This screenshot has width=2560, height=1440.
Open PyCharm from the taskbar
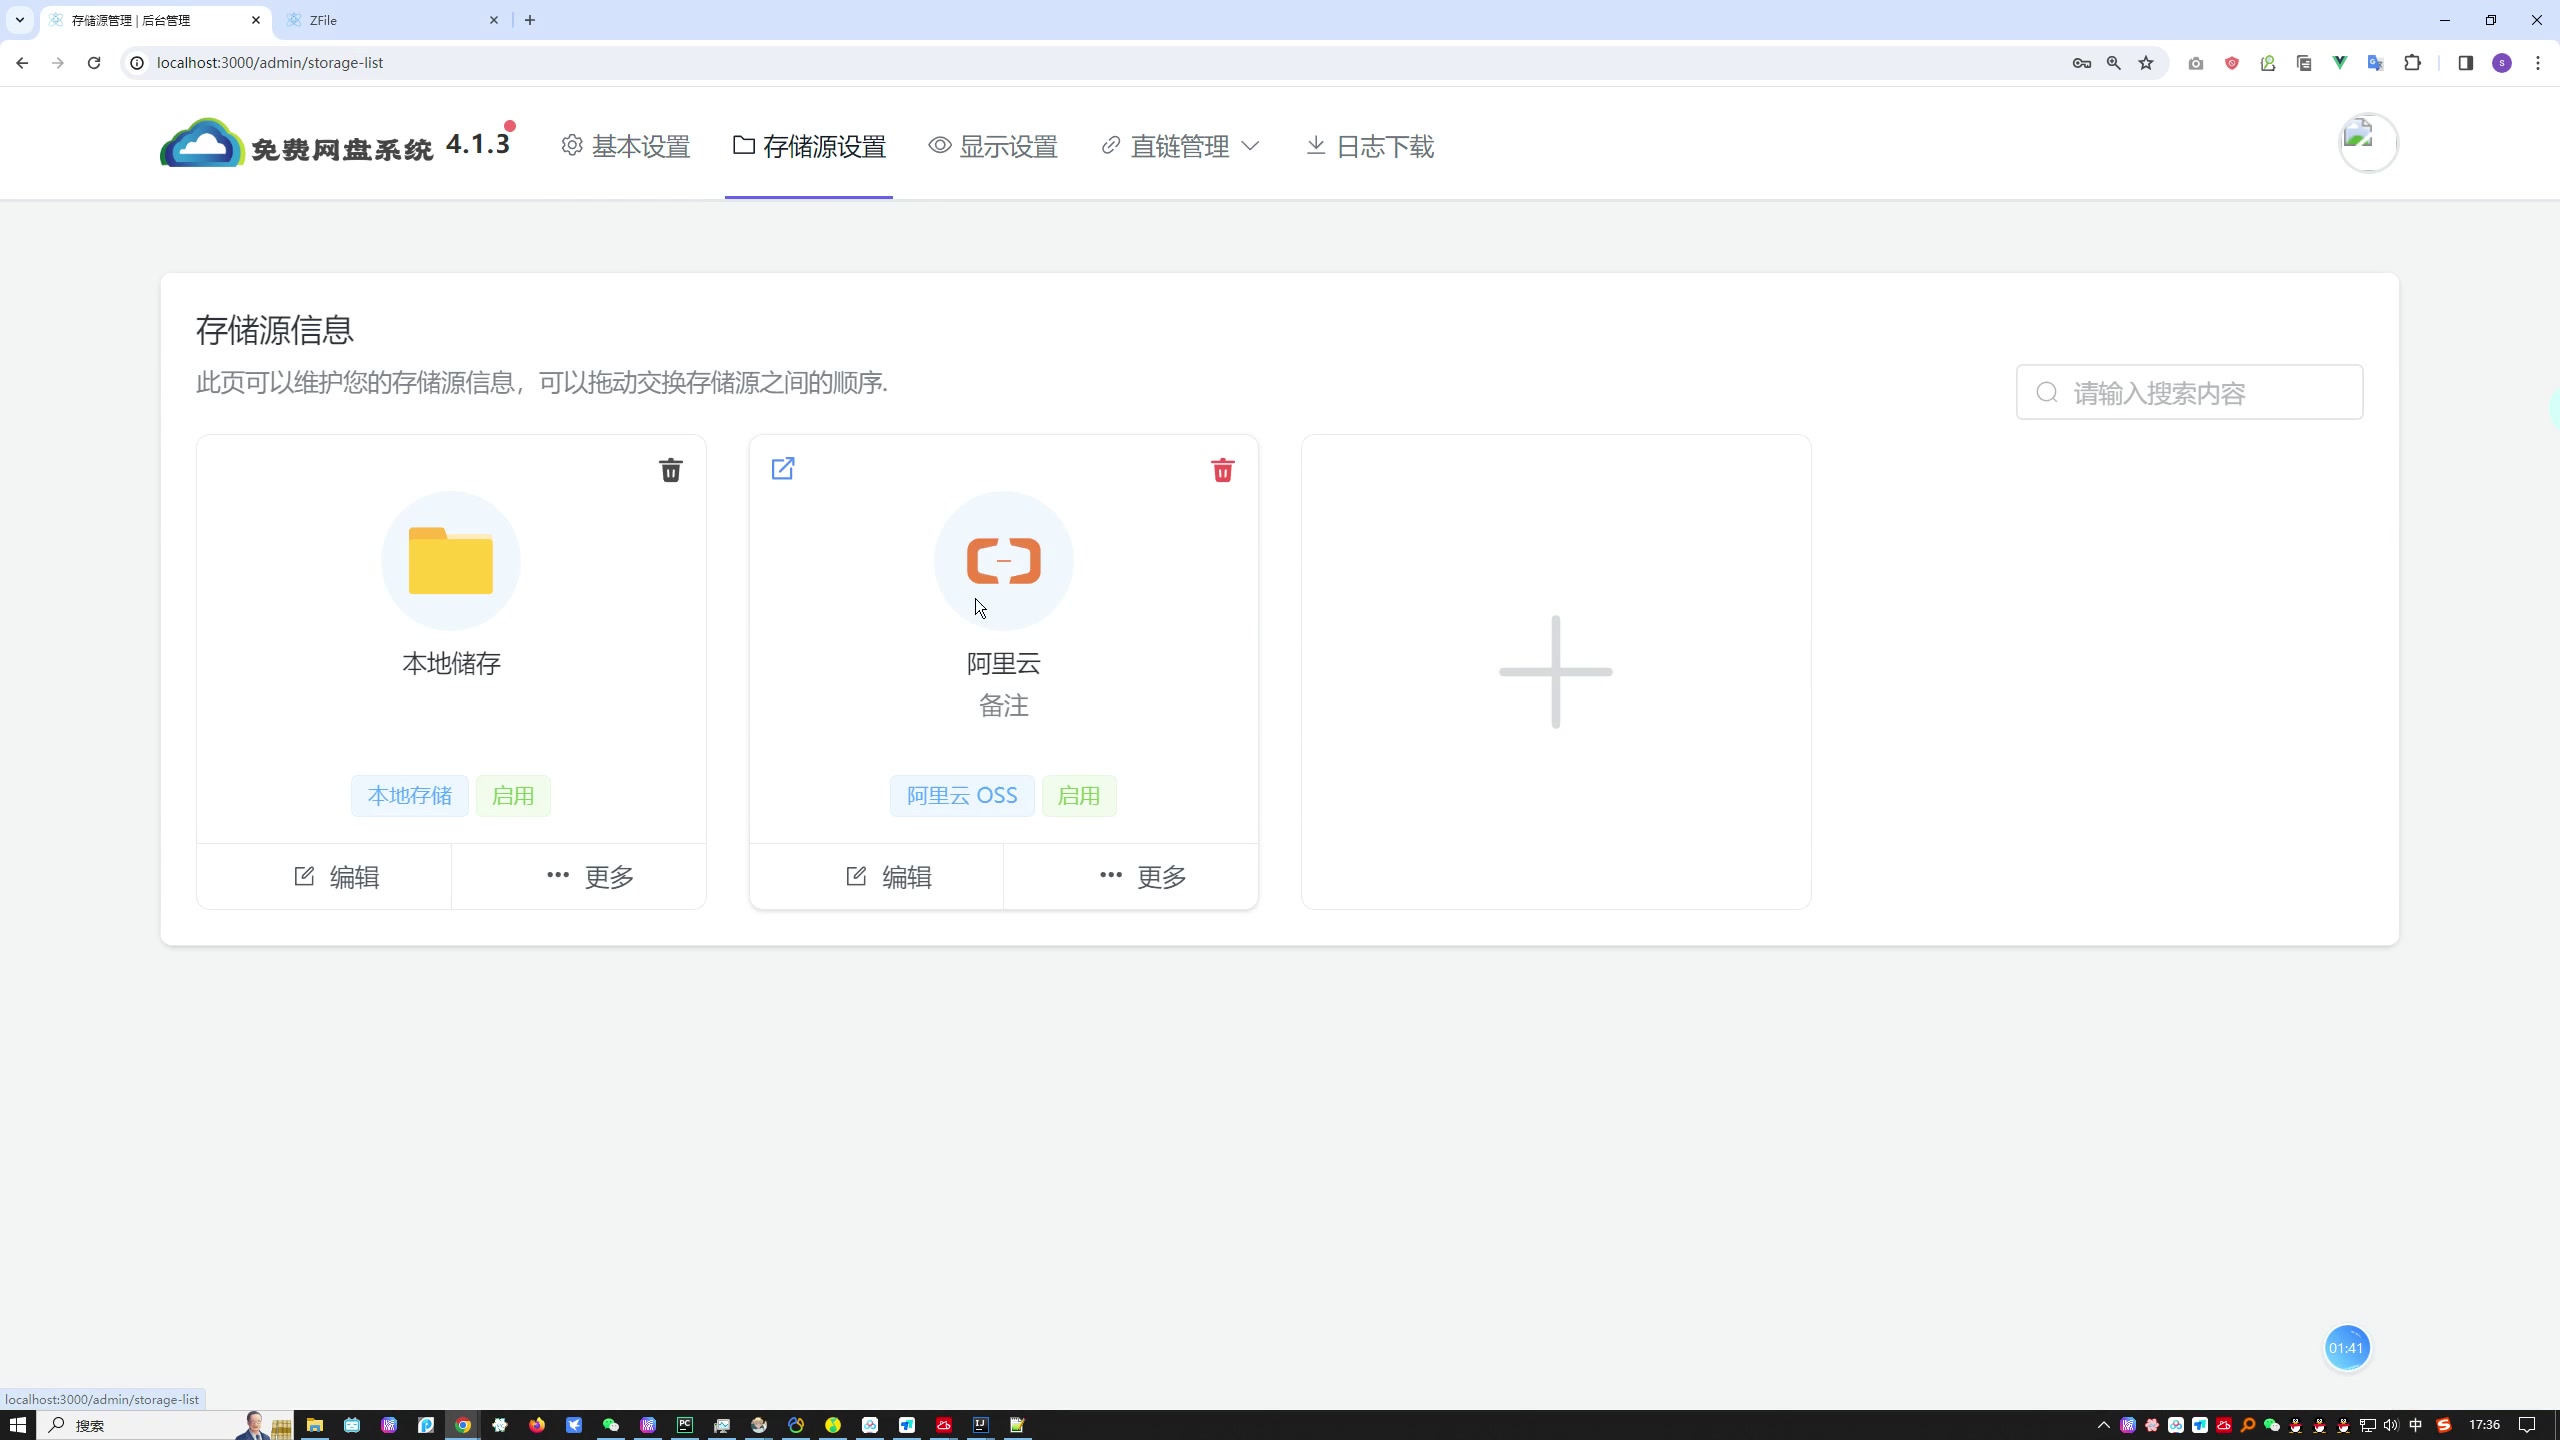[685, 1425]
